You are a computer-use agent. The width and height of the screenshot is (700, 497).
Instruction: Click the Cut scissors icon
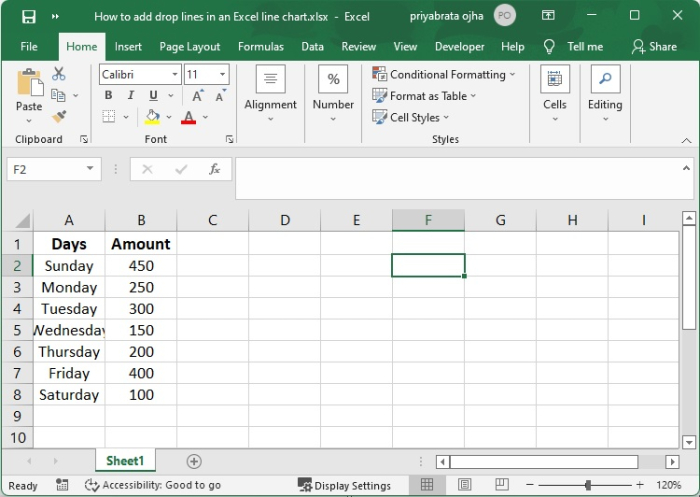click(x=58, y=74)
